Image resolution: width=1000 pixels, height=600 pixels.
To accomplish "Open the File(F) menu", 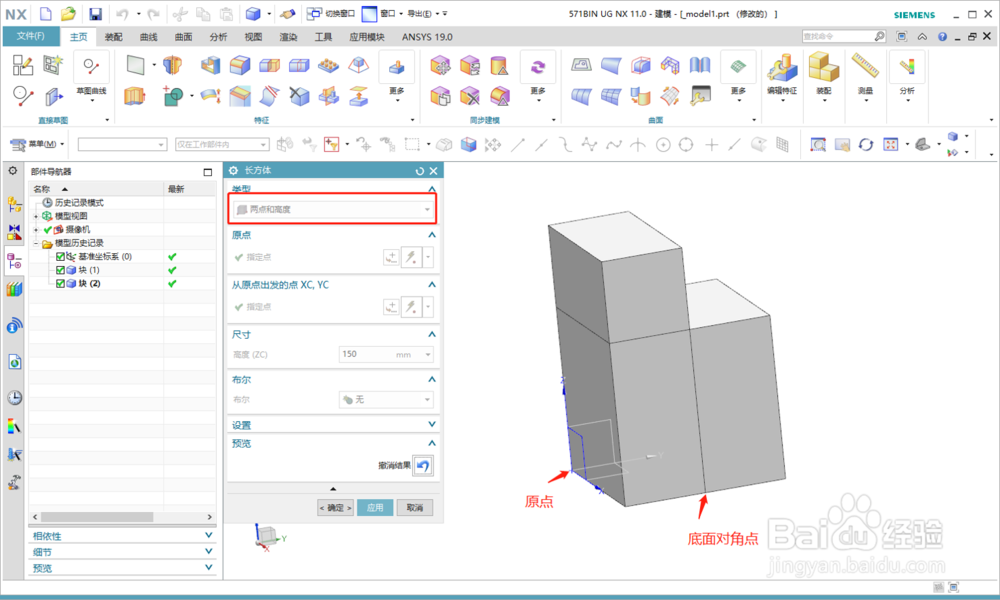I will pos(31,36).
